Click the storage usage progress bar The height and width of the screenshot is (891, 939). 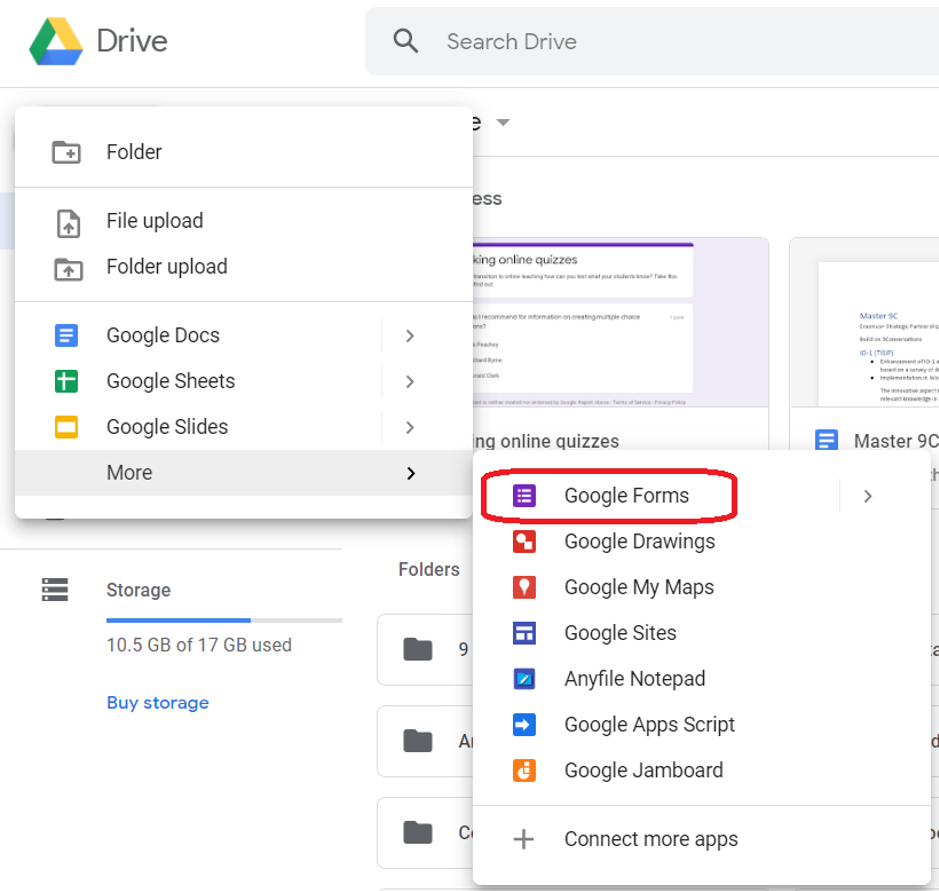pos(224,620)
